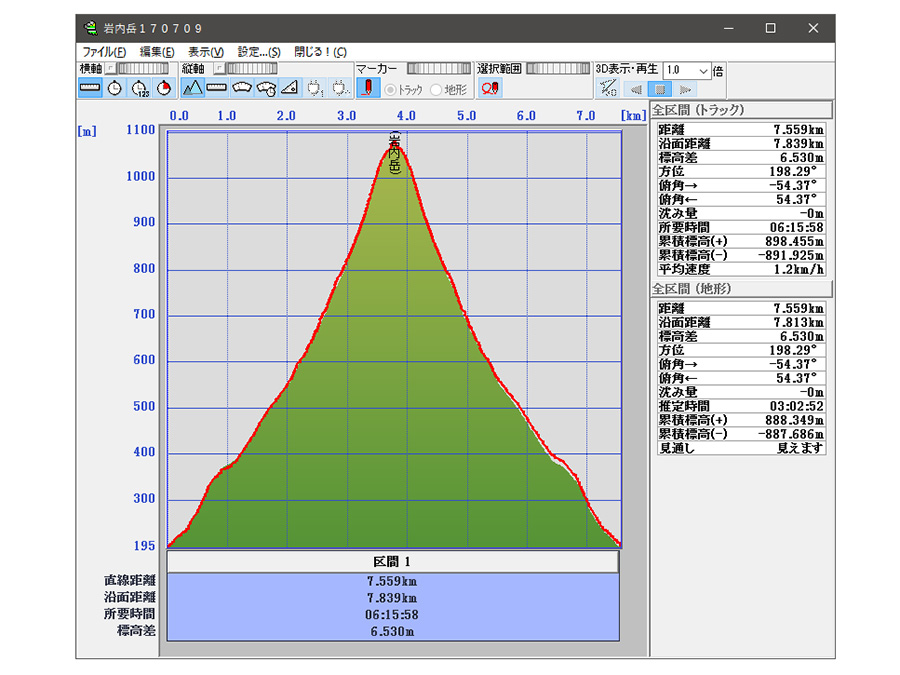The image size is (900, 675).
Task: Click the 区間 1 header button
Action: [392, 562]
